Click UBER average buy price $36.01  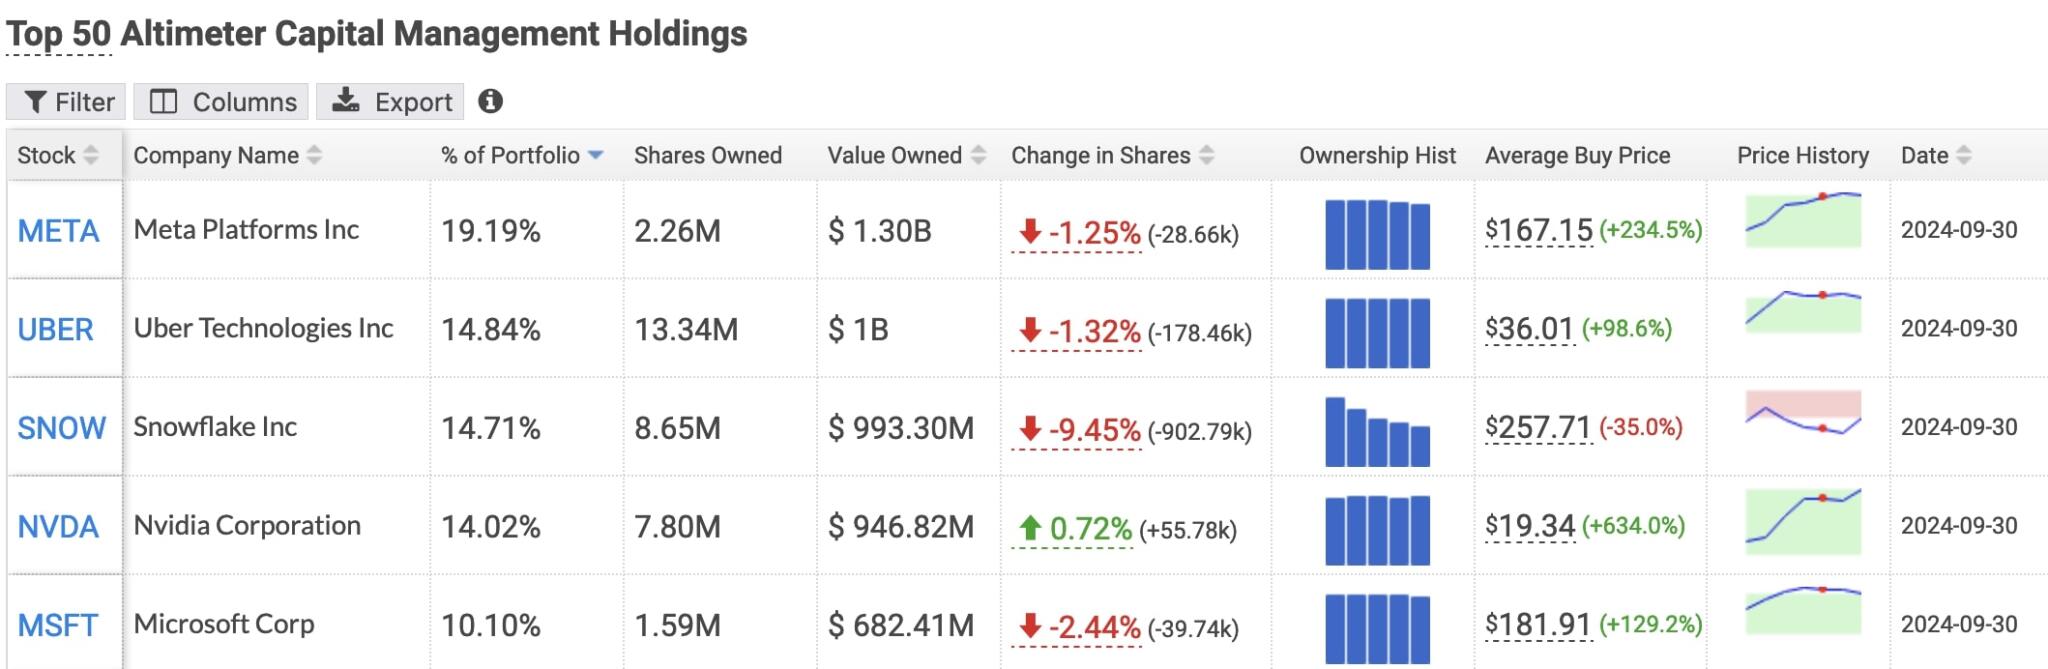pos(1530,328)
